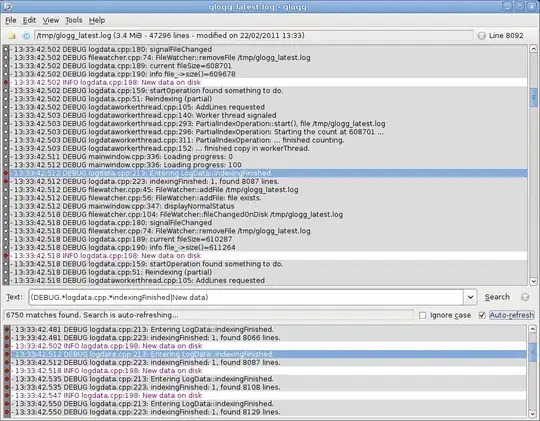The height and width of the screenshot is (421, 540).
Task: Click the marker bullet of Loading progress: 0 line
Action: coord(6,157)
